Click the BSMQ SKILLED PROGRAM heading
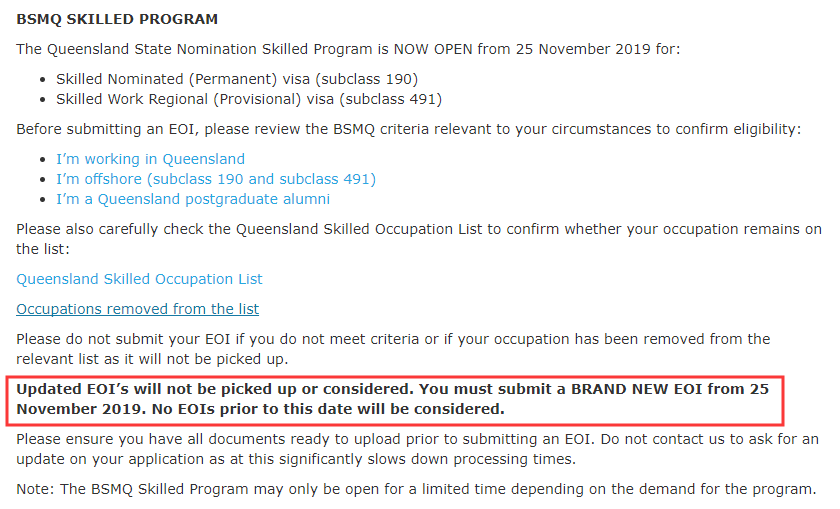 click(117, 19)
